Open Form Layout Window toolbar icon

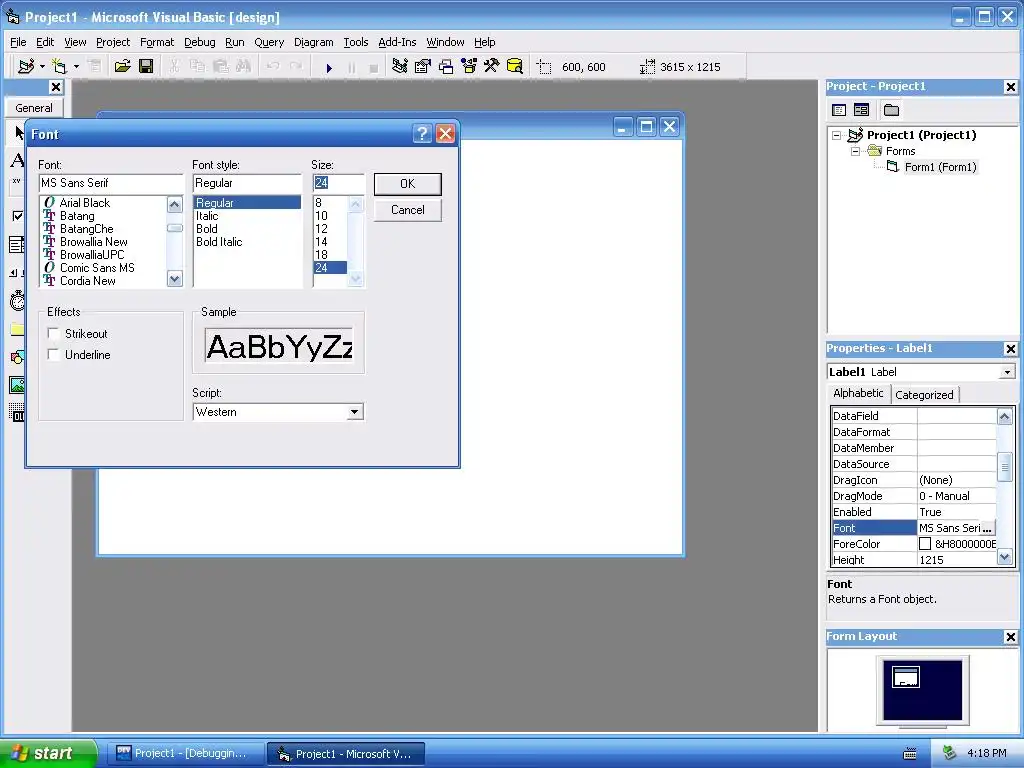tap(446, 67)
